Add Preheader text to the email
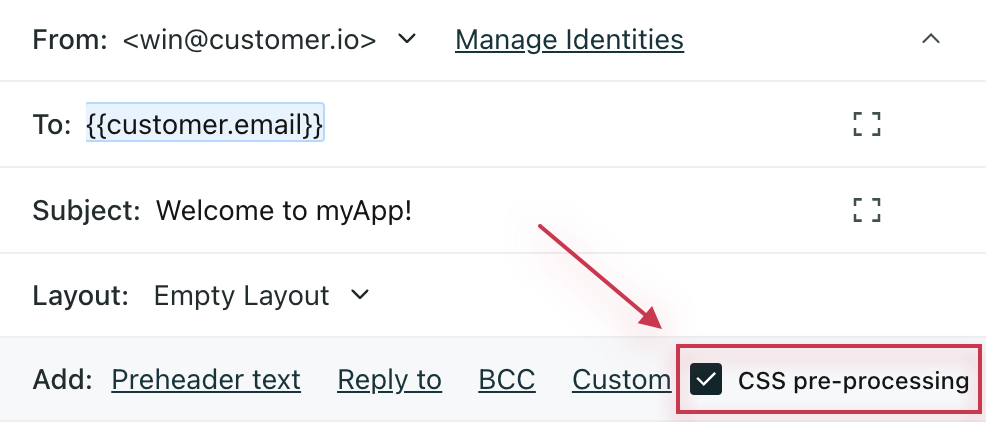Screen dimensions: 986x422 click(x=206, y=380)
